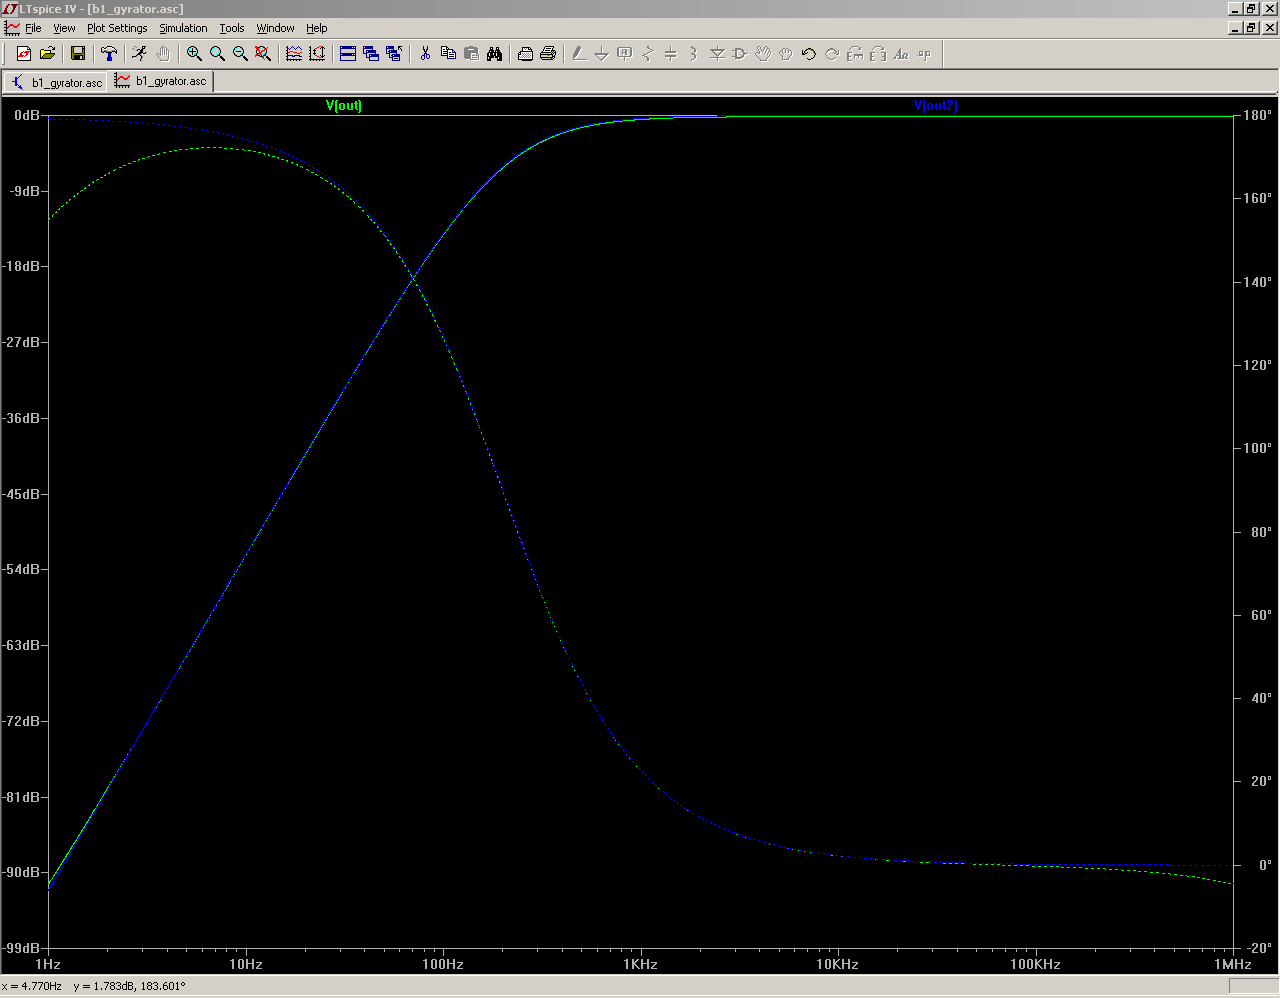Image resolution: width=1280 pixels, height=998 pixels.
Task: Cascade windows with the Cascade icon
Action: 371,54
